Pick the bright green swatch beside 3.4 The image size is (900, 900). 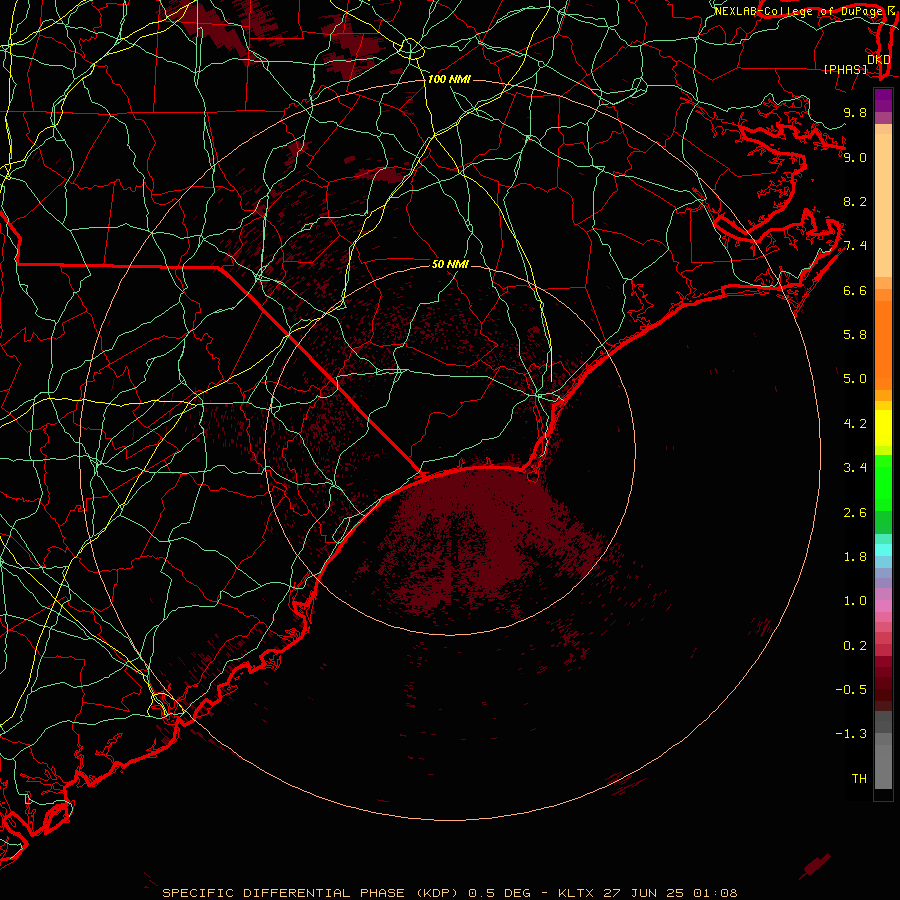(x=883, y=481)
